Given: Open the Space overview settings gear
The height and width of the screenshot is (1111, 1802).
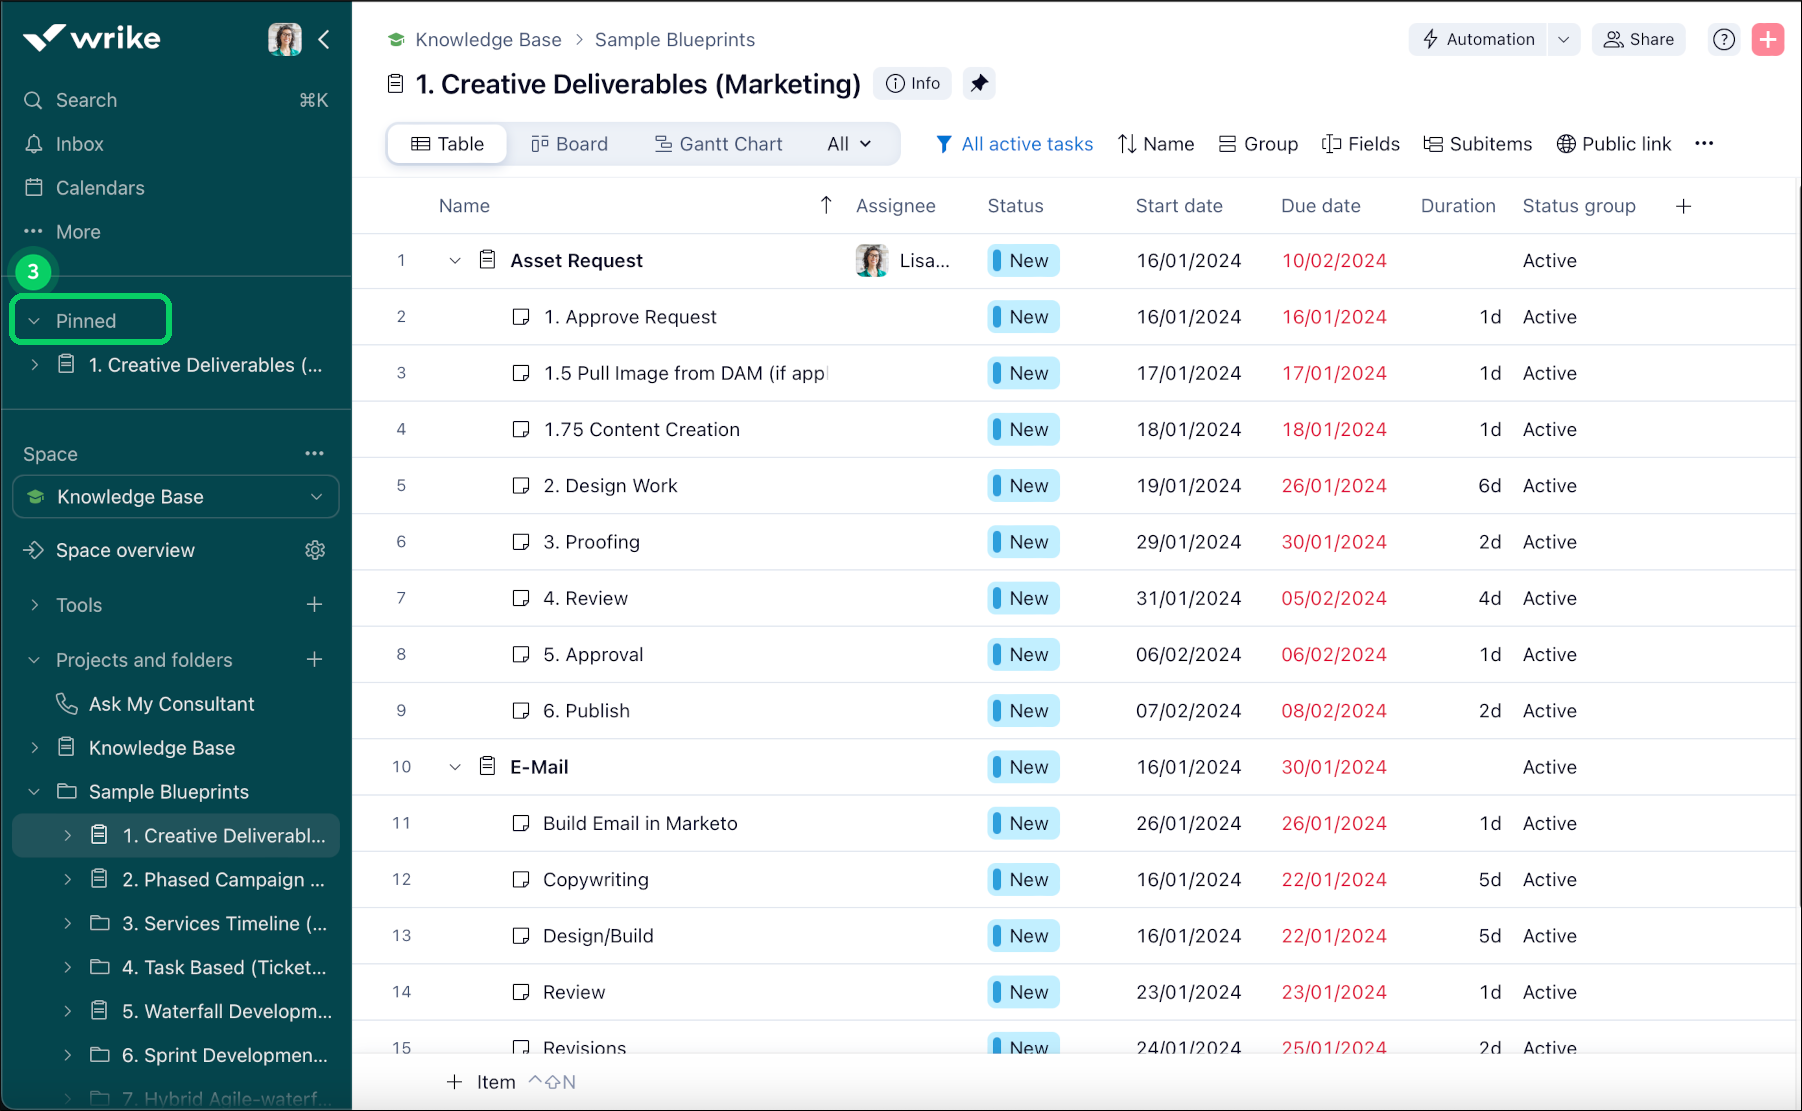Looking at the screenshot, I should (x=315, y=550).
